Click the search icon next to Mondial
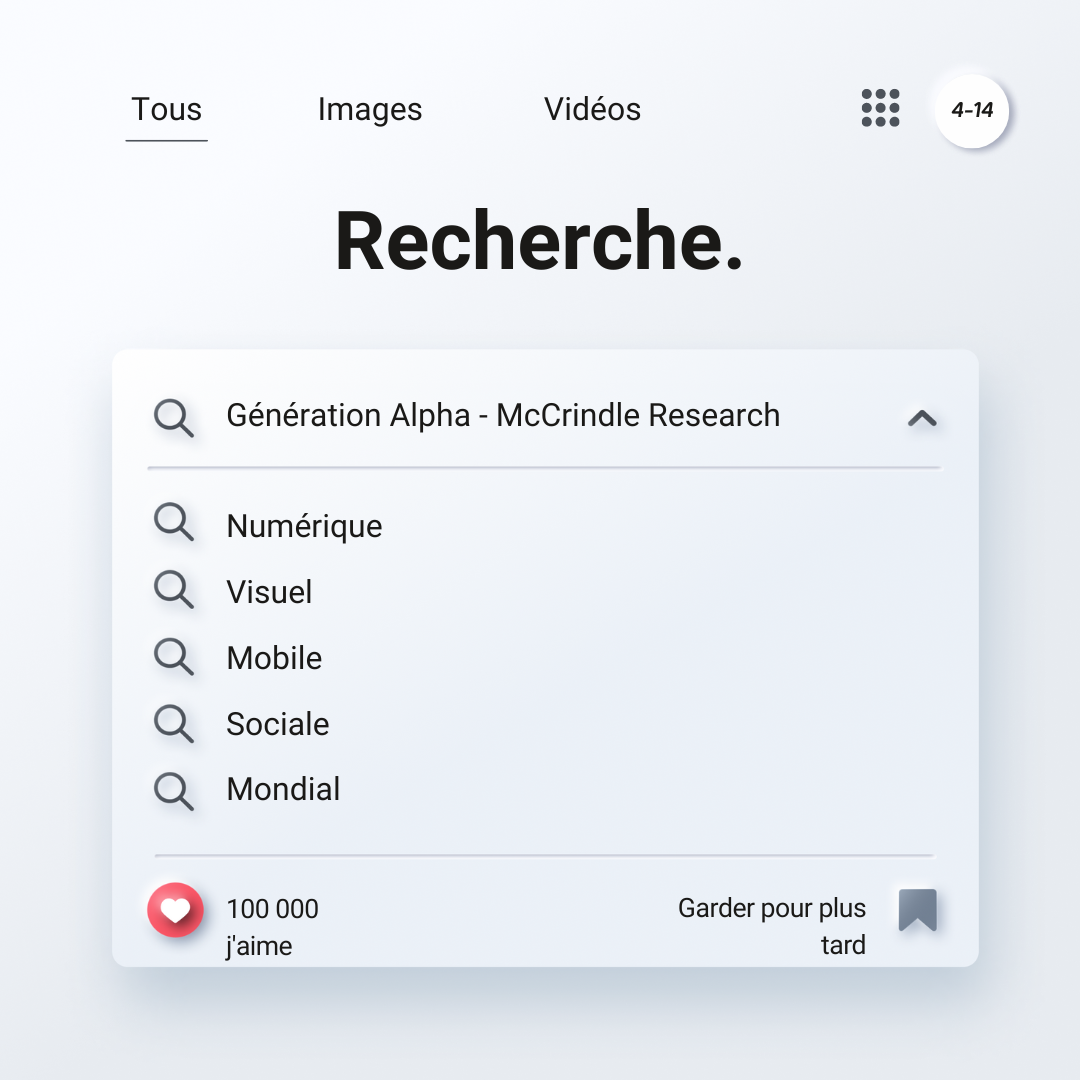Screen dimensions: 1080x1080 coord(173,790)
